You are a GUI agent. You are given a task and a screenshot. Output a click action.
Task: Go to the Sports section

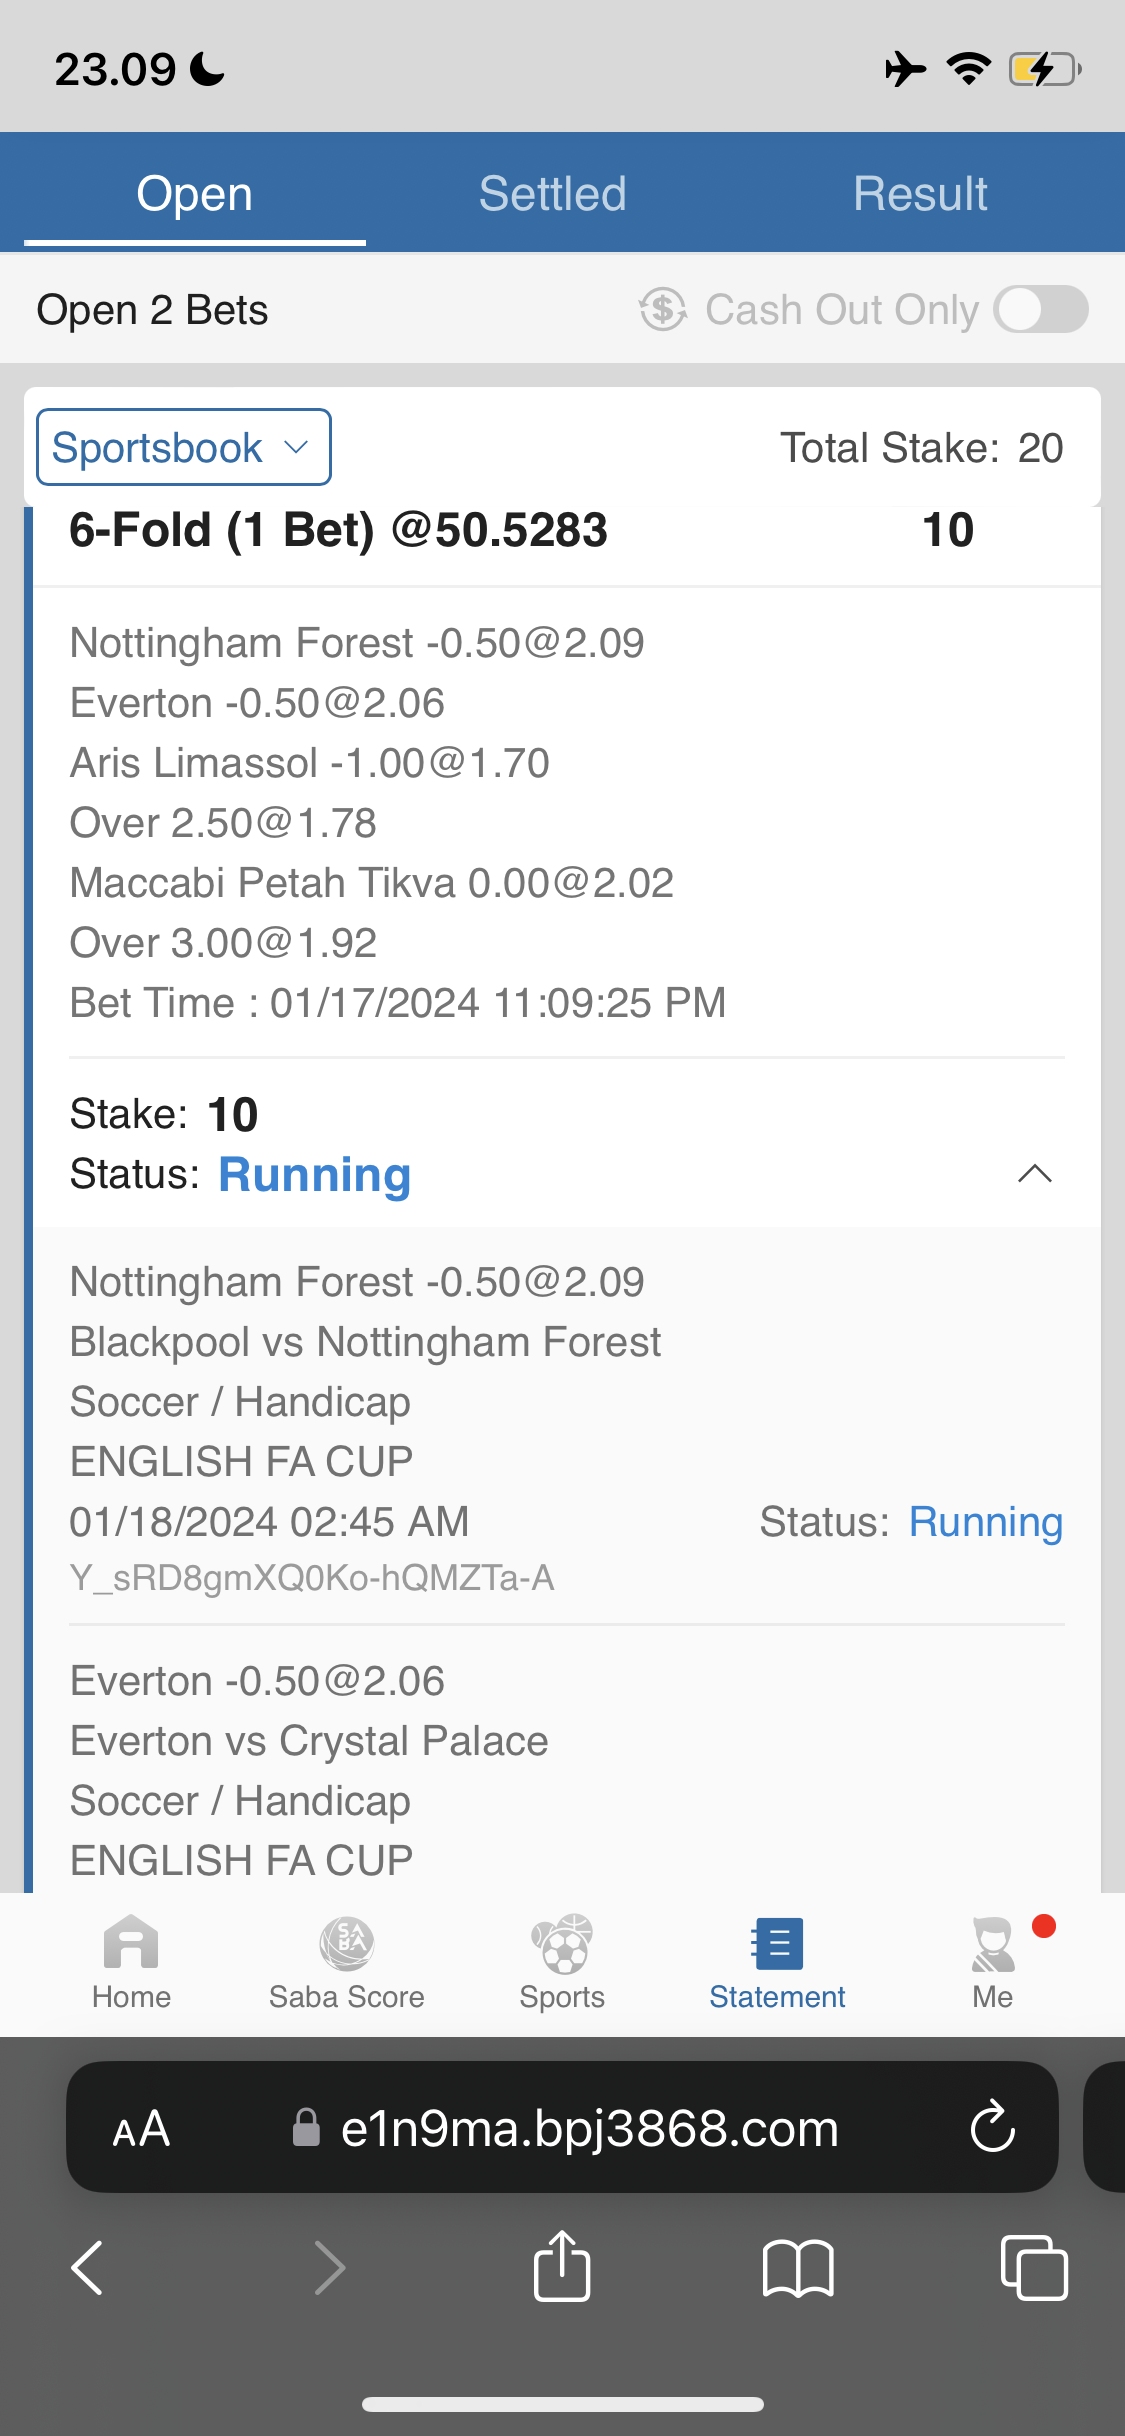(562, 1961)
